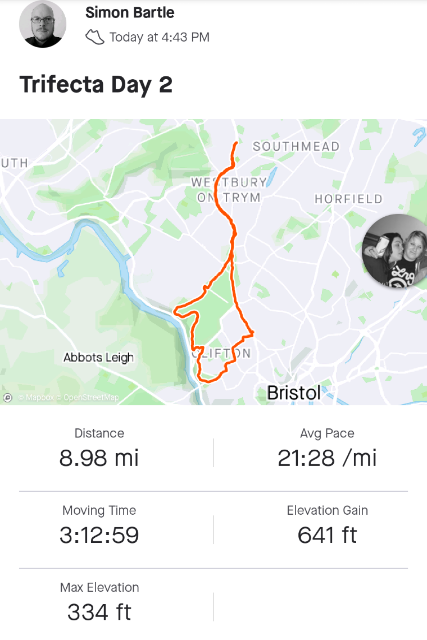
Task: Open the Trifecta Day 2 activity title
Action: (96, 85)
